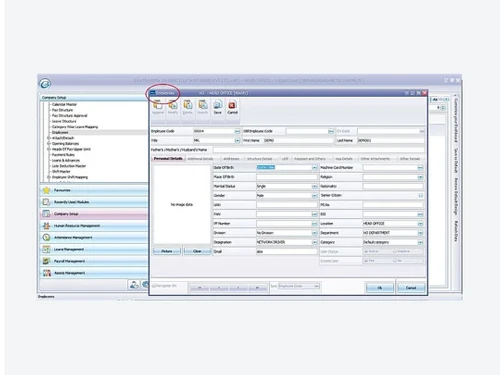The height and width of the screenshot is (375, 500).
Task: Open the Favourites star icon in sidebar
Action: [46, 190]
